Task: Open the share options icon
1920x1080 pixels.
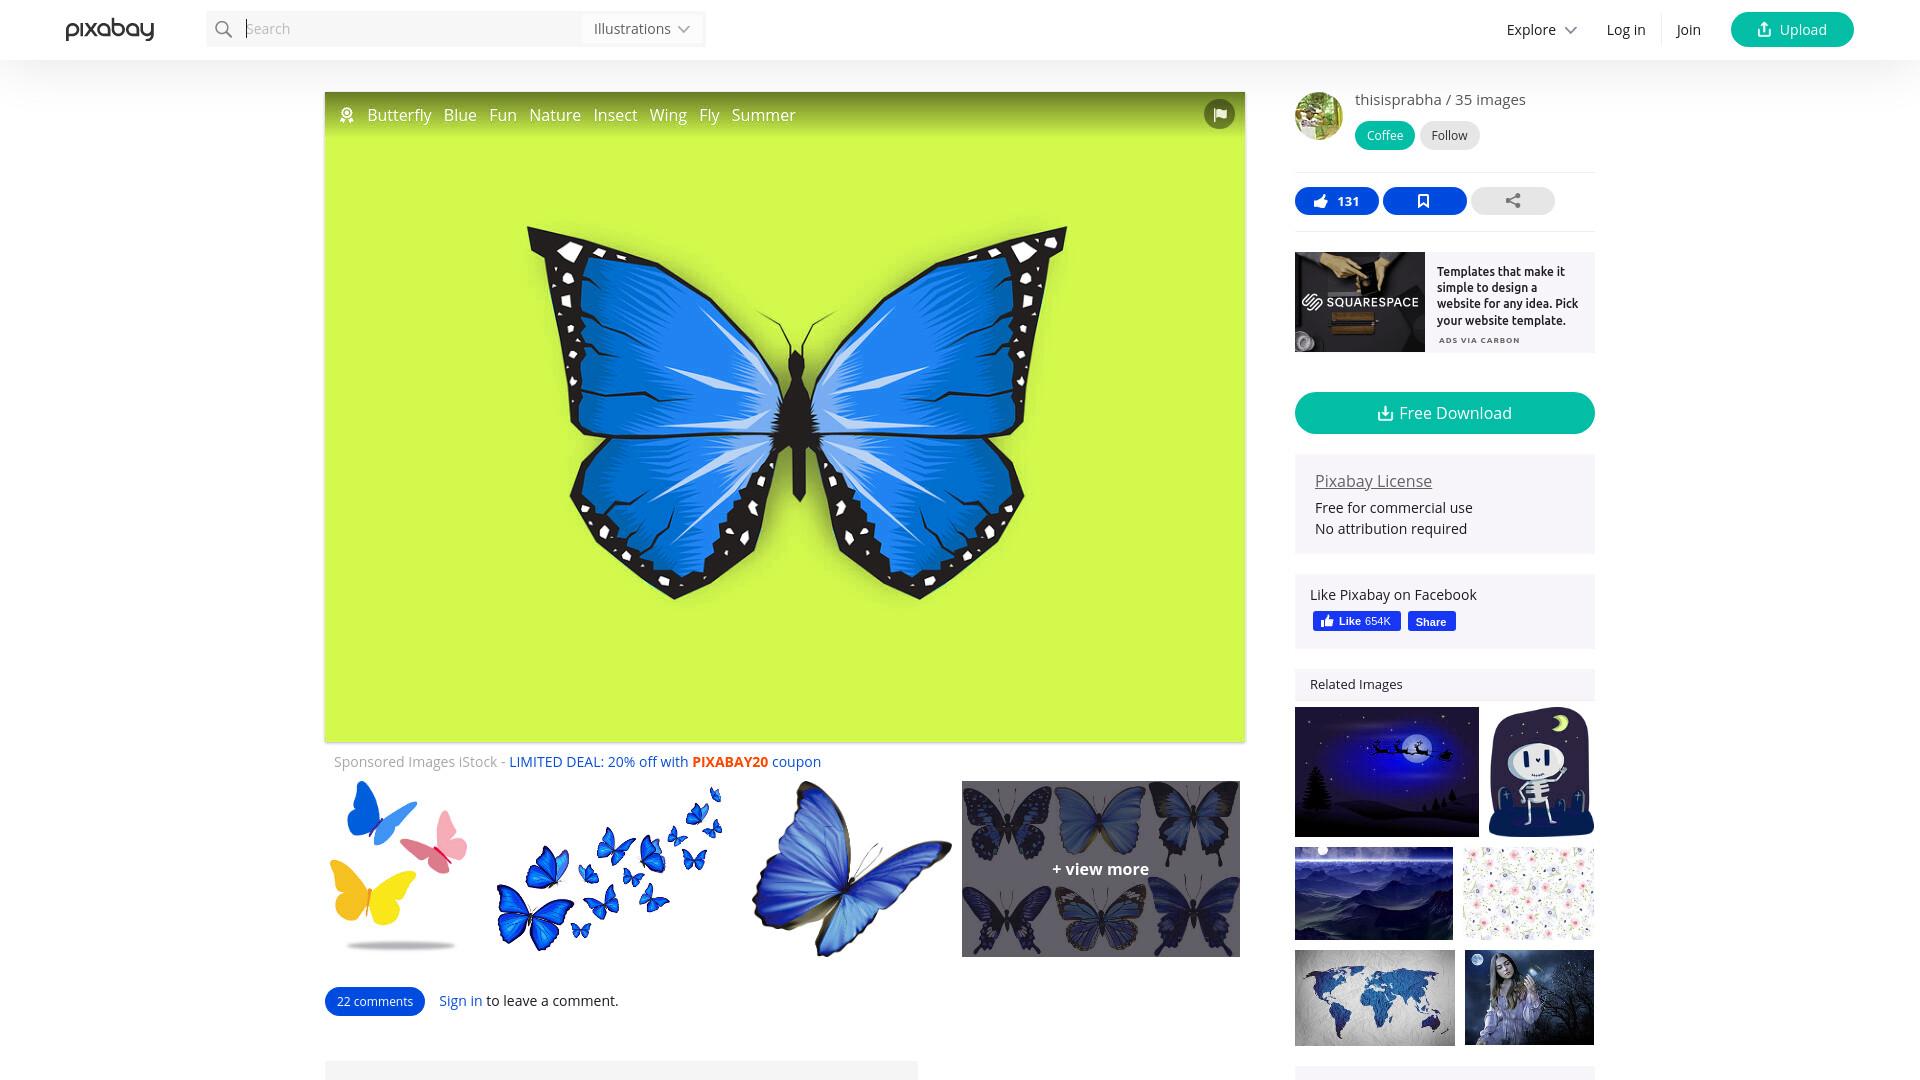Action: pyautogui.click(x=1512, y=201)
